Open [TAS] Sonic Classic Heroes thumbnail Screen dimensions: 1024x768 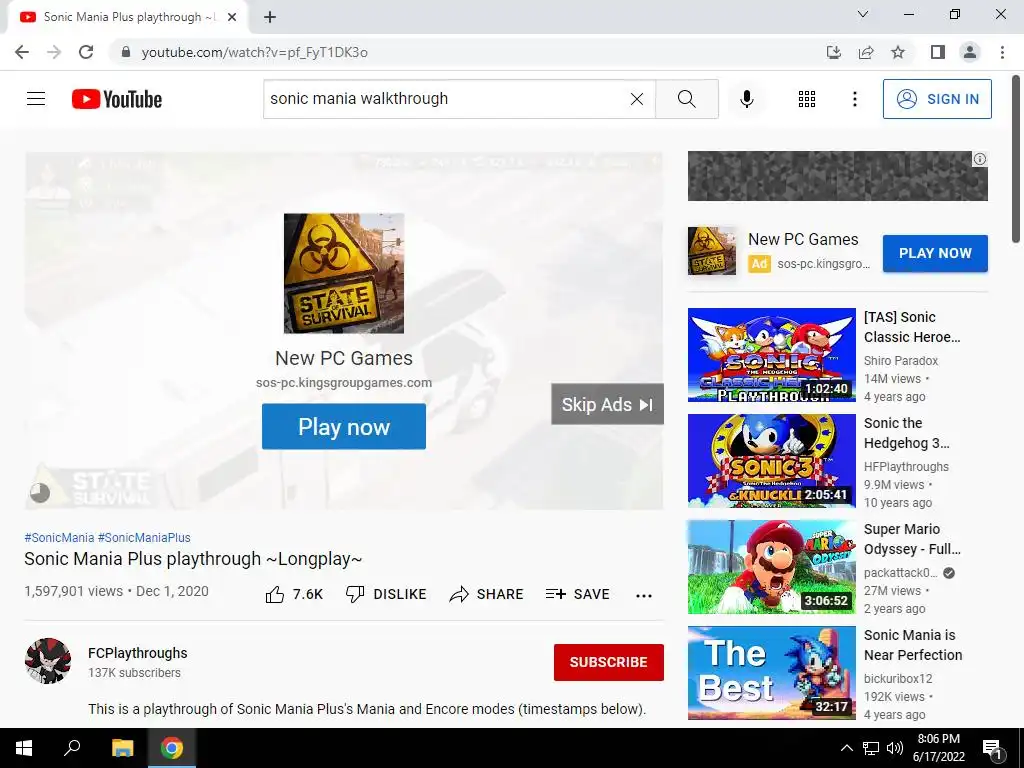click(x=771, y=355)
